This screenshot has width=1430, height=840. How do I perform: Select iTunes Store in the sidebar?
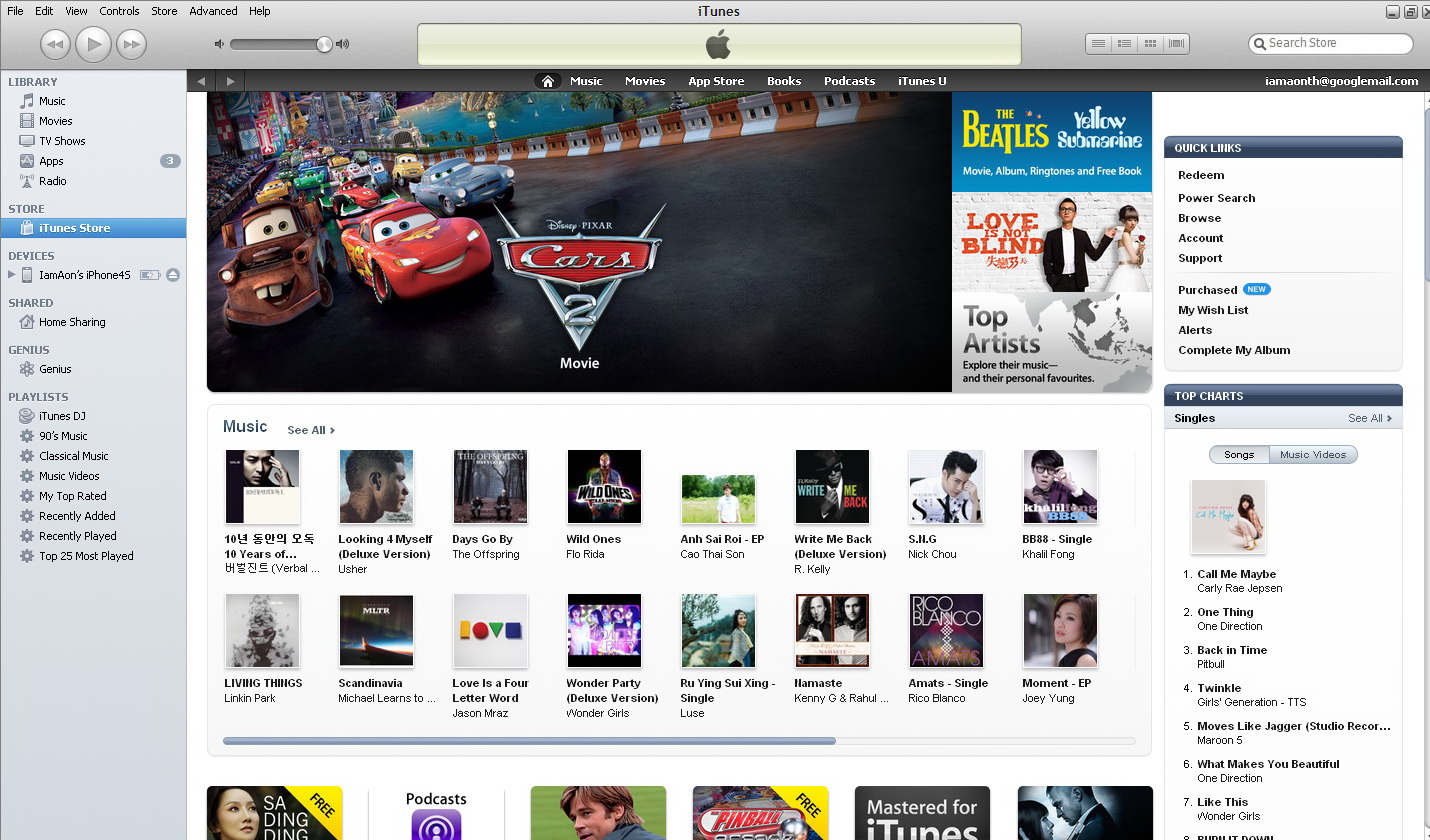(93, 228)
